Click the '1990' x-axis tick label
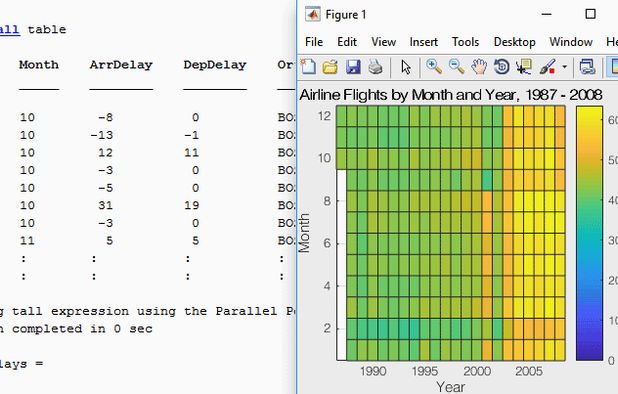The image size is (618, 394). [373, 371]
